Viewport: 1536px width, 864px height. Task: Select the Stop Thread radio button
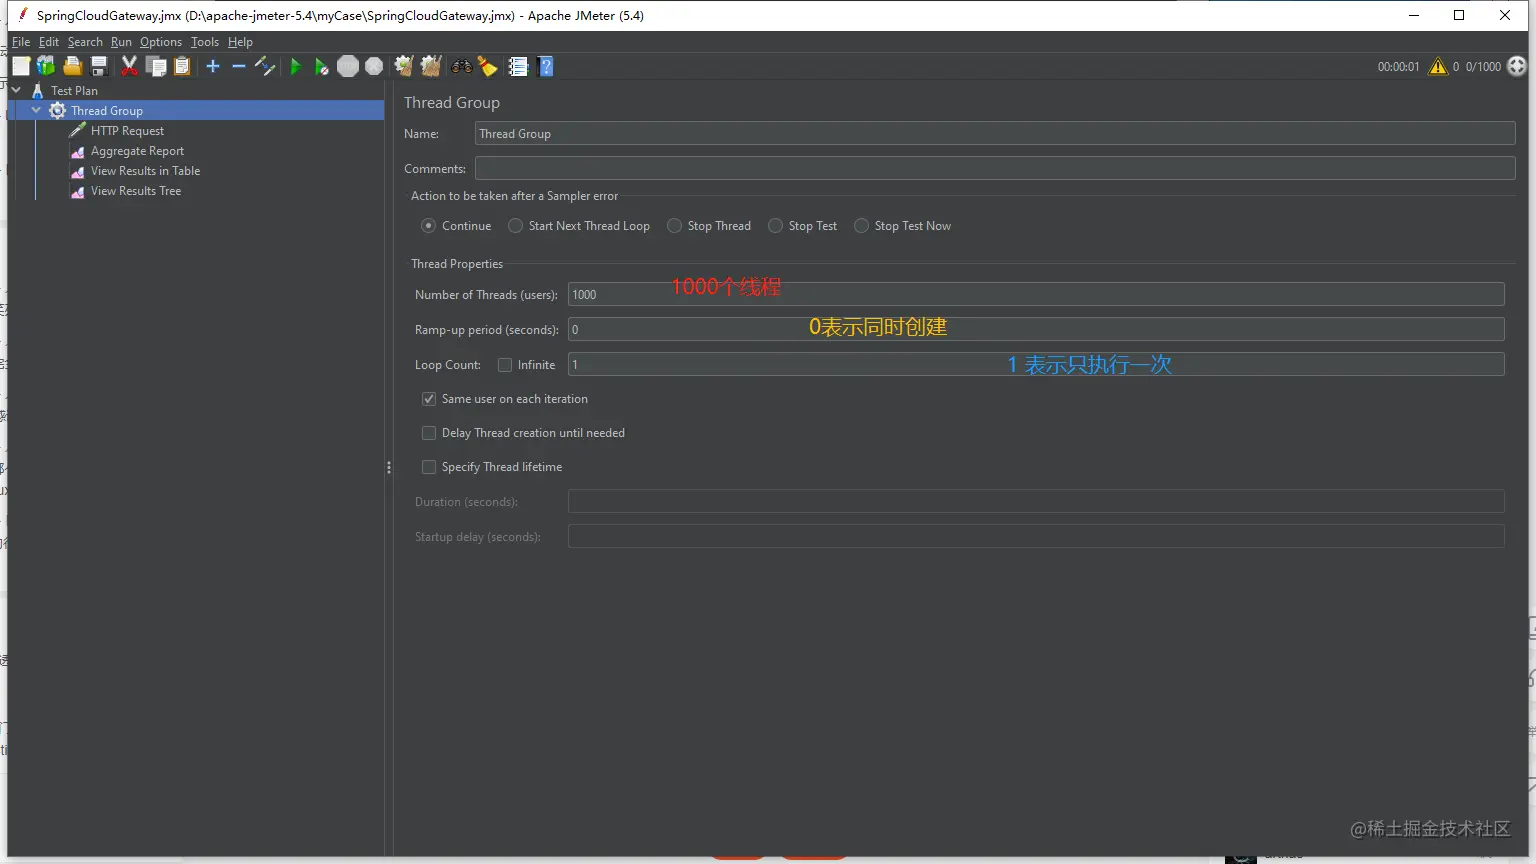point(674,226)
